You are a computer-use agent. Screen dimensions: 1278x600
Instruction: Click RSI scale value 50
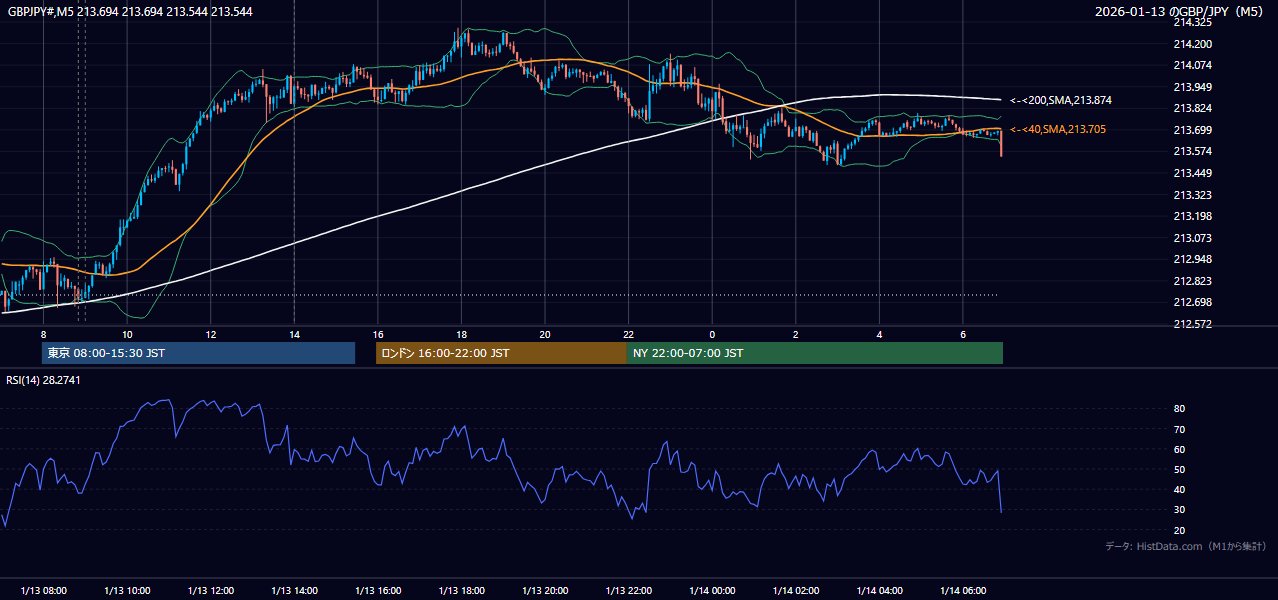click(x=1180, y=469)
